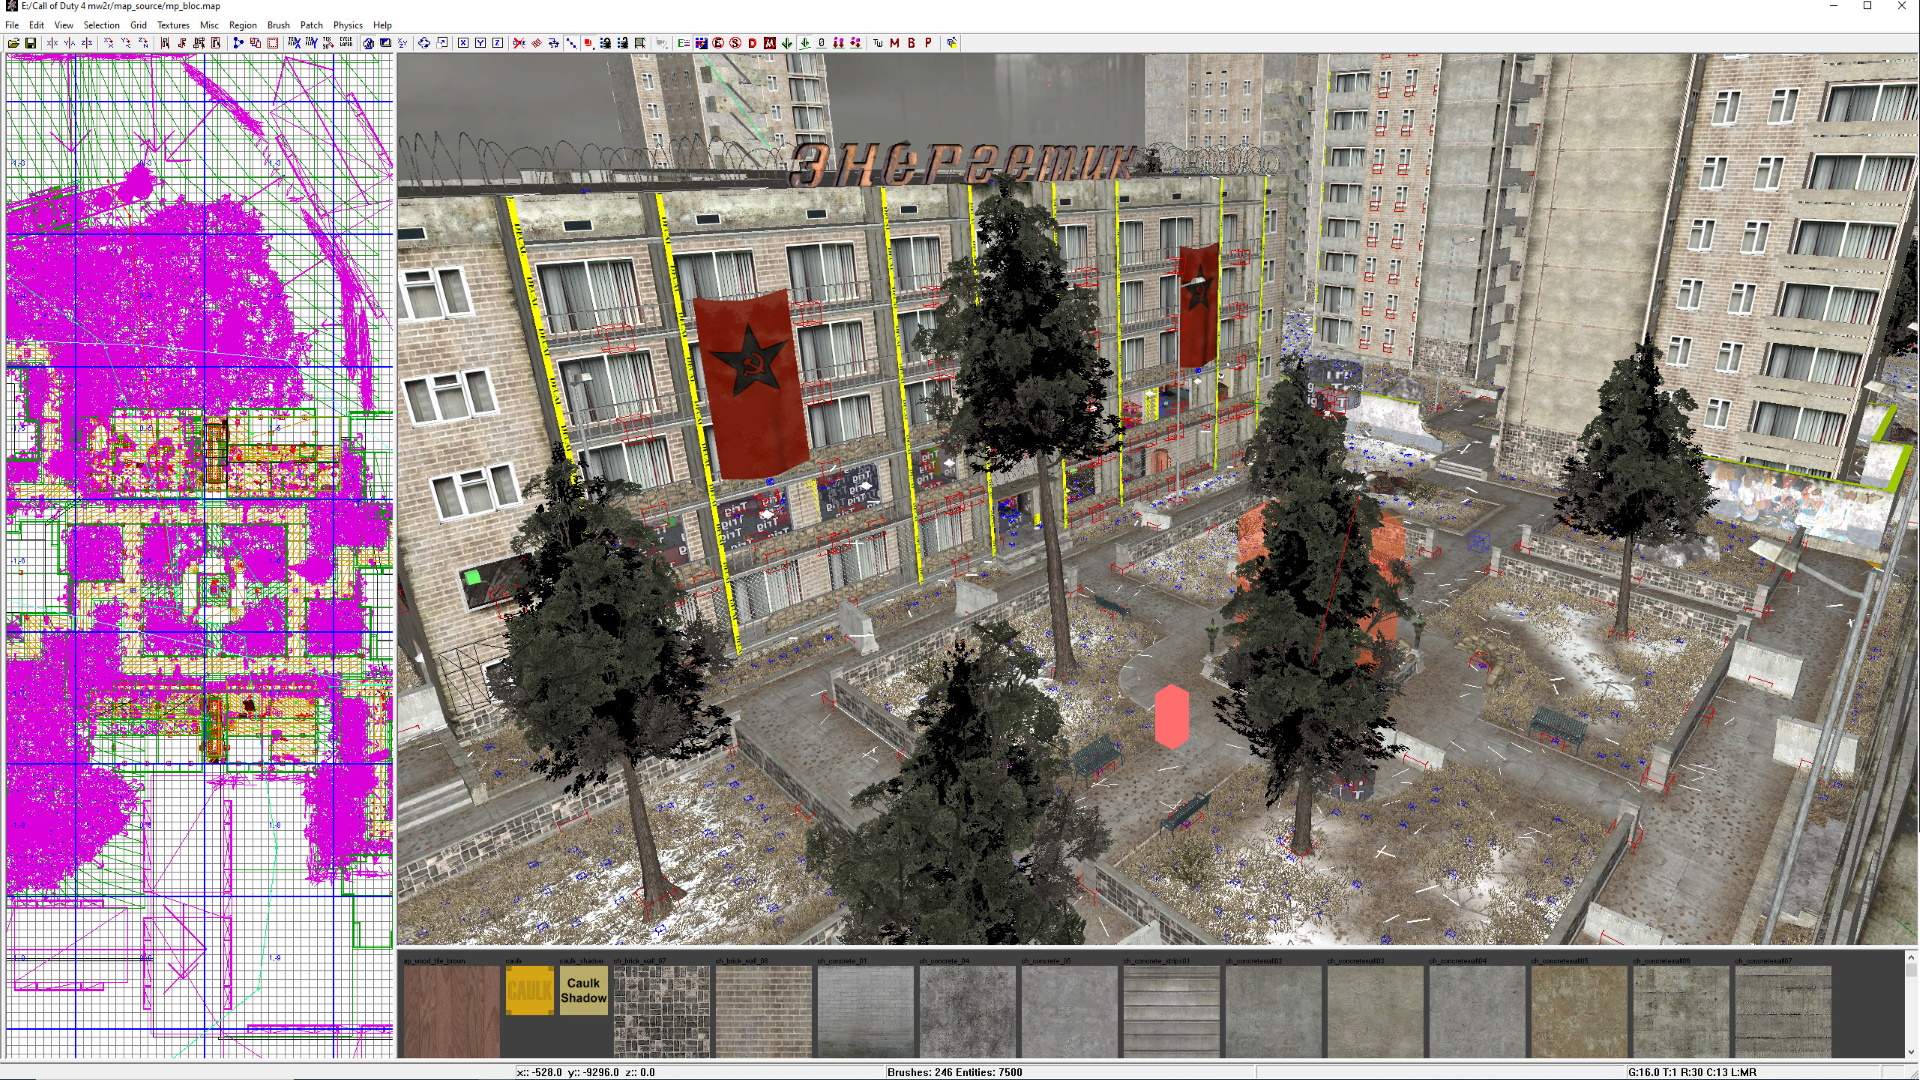Click the X-axis flip icon
The width and height of the screenshot is (1920, 1080).
coord(52,43)
